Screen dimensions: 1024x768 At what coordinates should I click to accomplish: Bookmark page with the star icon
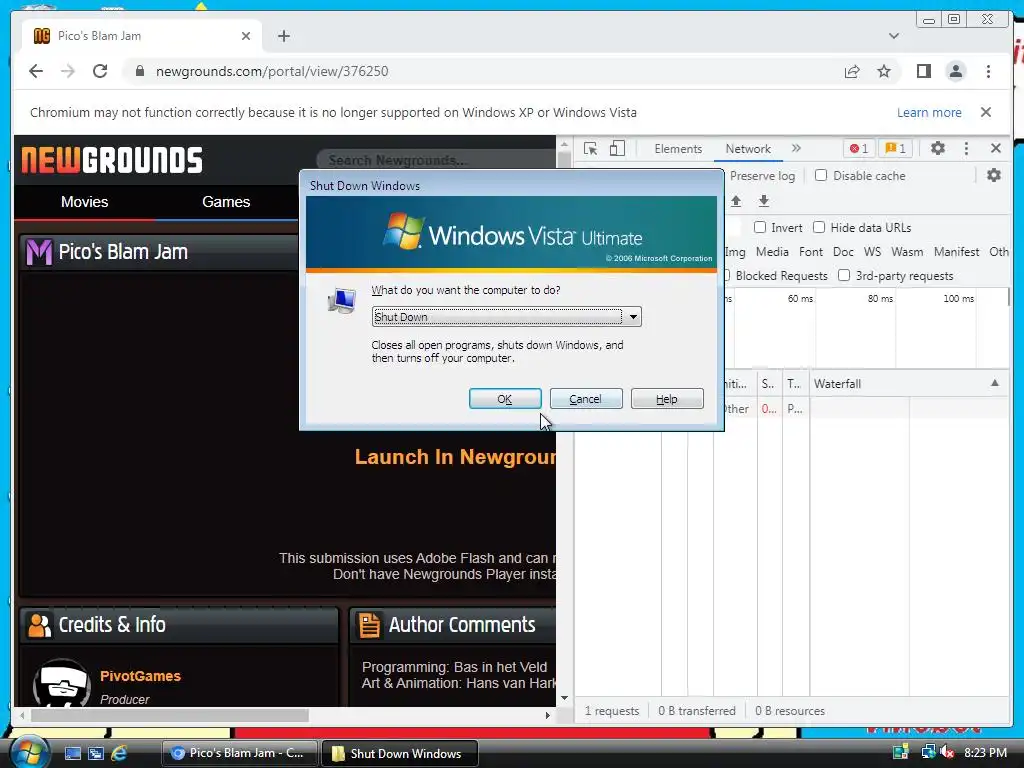pyautogui.click(x=884, y=71)
